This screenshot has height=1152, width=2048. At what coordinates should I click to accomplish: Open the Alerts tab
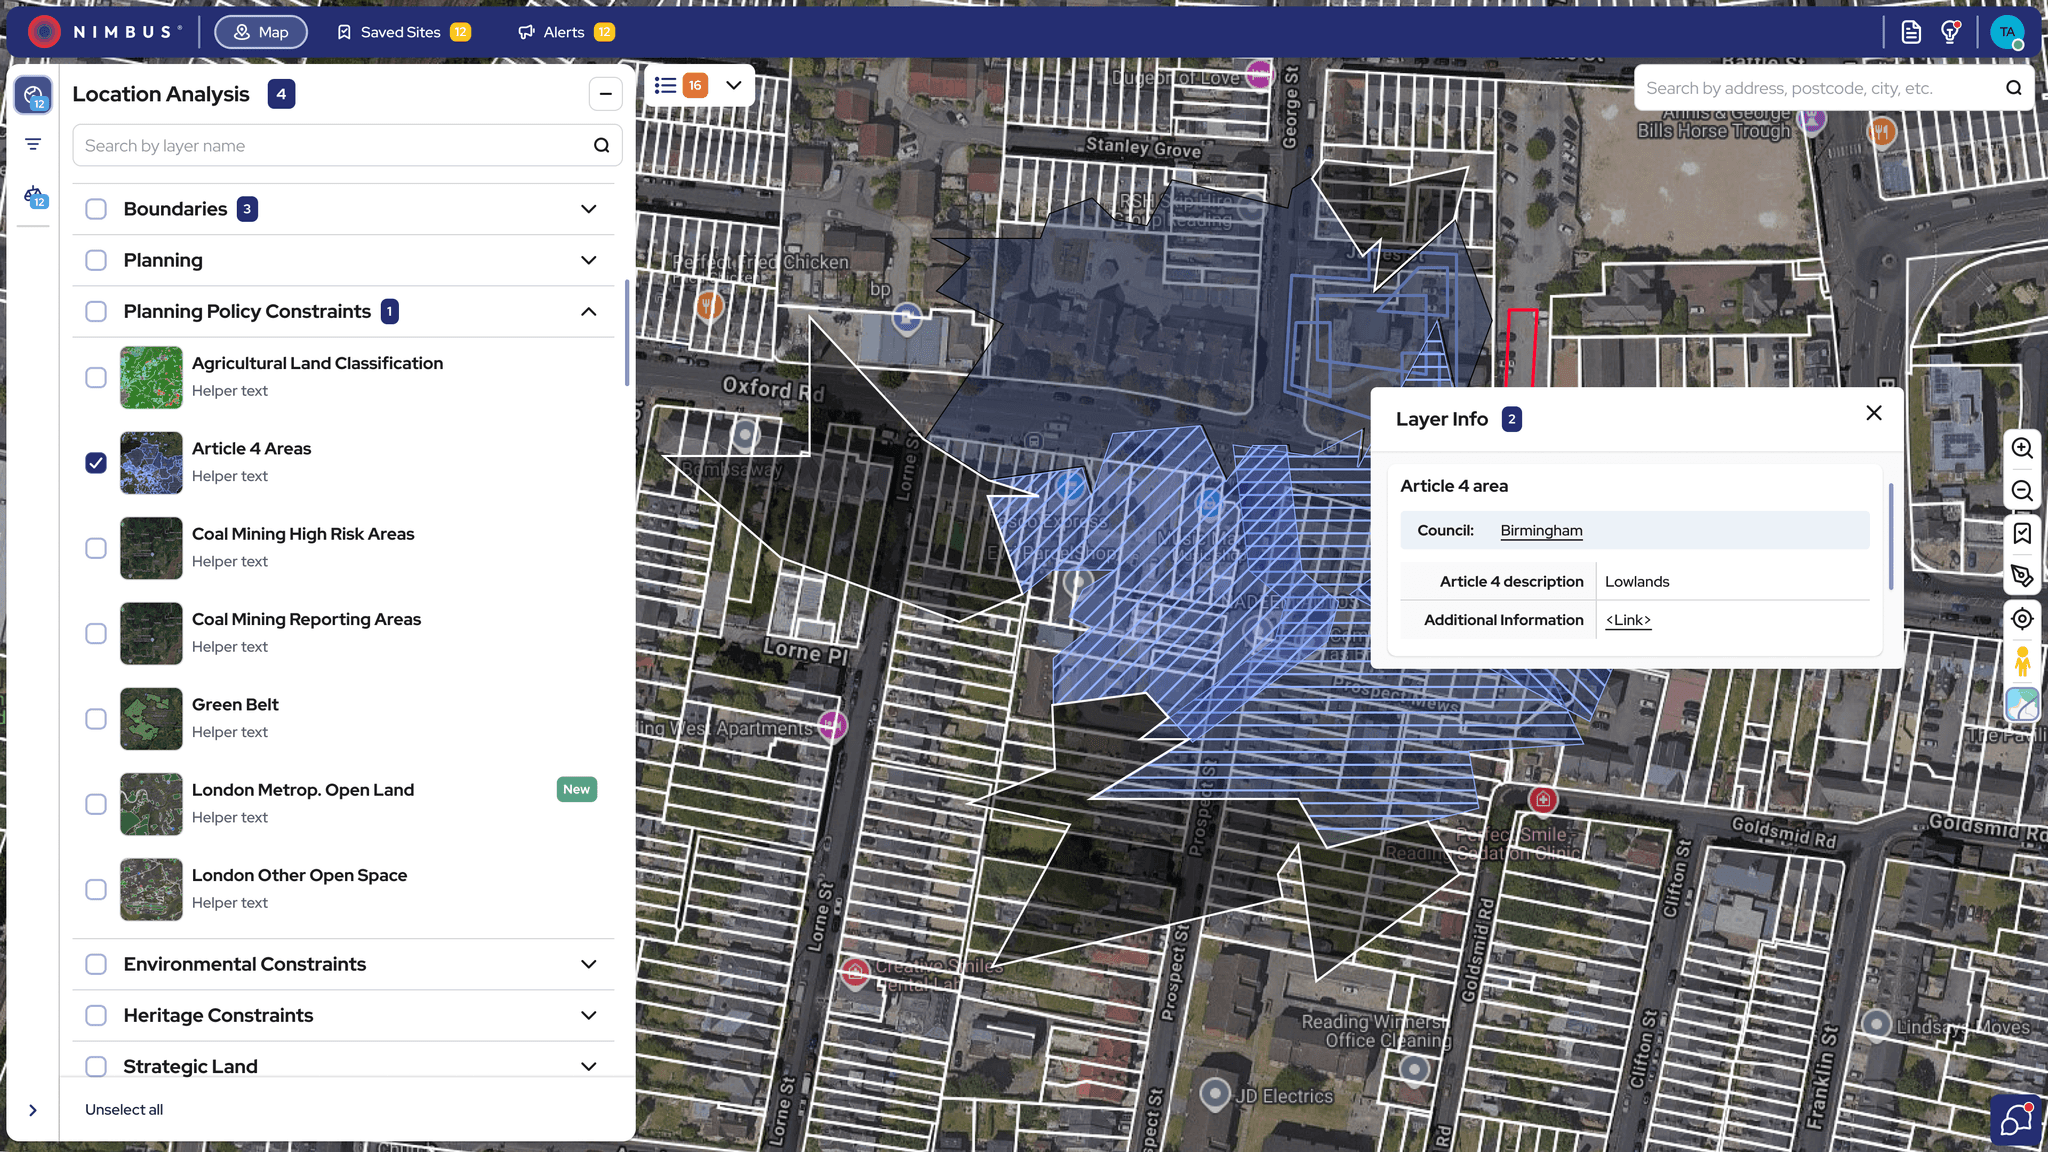[x=565, y=32]
